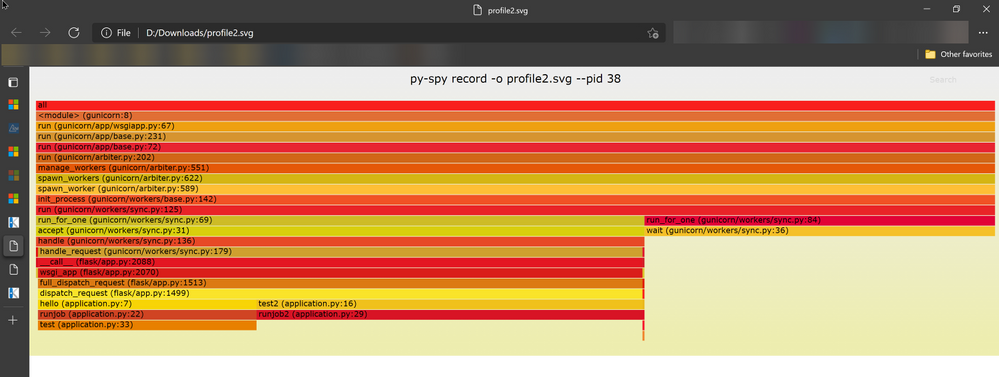Select run (gunicorn/app/base.py:231) frame

[x=515, y=136]
